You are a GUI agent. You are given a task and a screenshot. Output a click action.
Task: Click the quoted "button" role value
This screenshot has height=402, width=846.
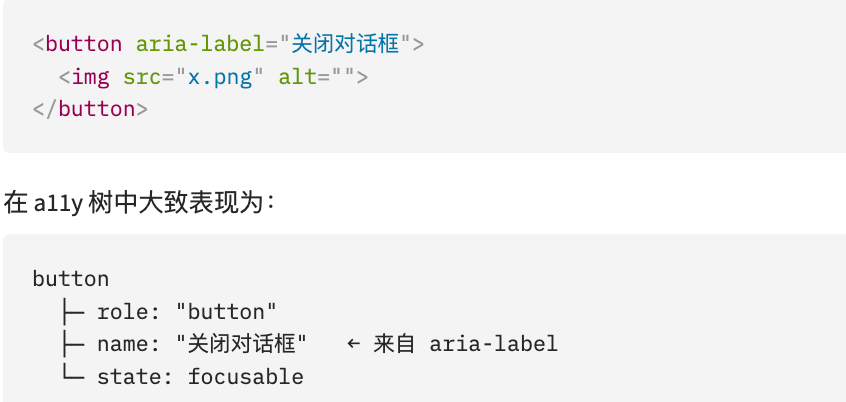pyautogui.click(x=226, y=311)
